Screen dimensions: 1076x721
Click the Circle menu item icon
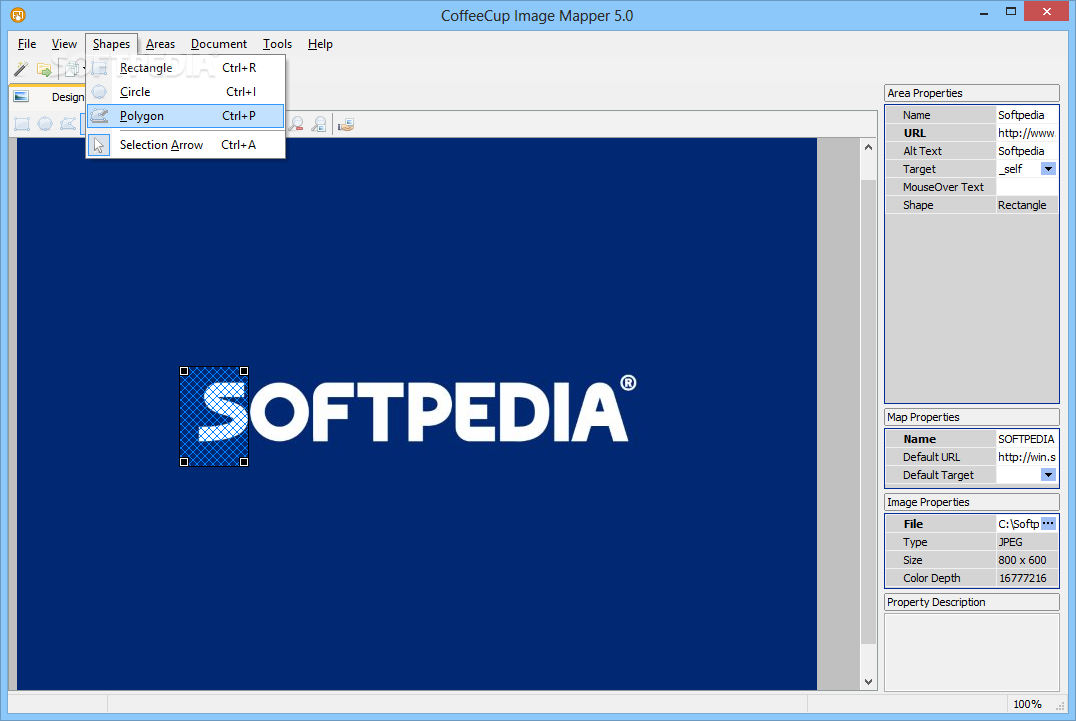coord(100,91)
